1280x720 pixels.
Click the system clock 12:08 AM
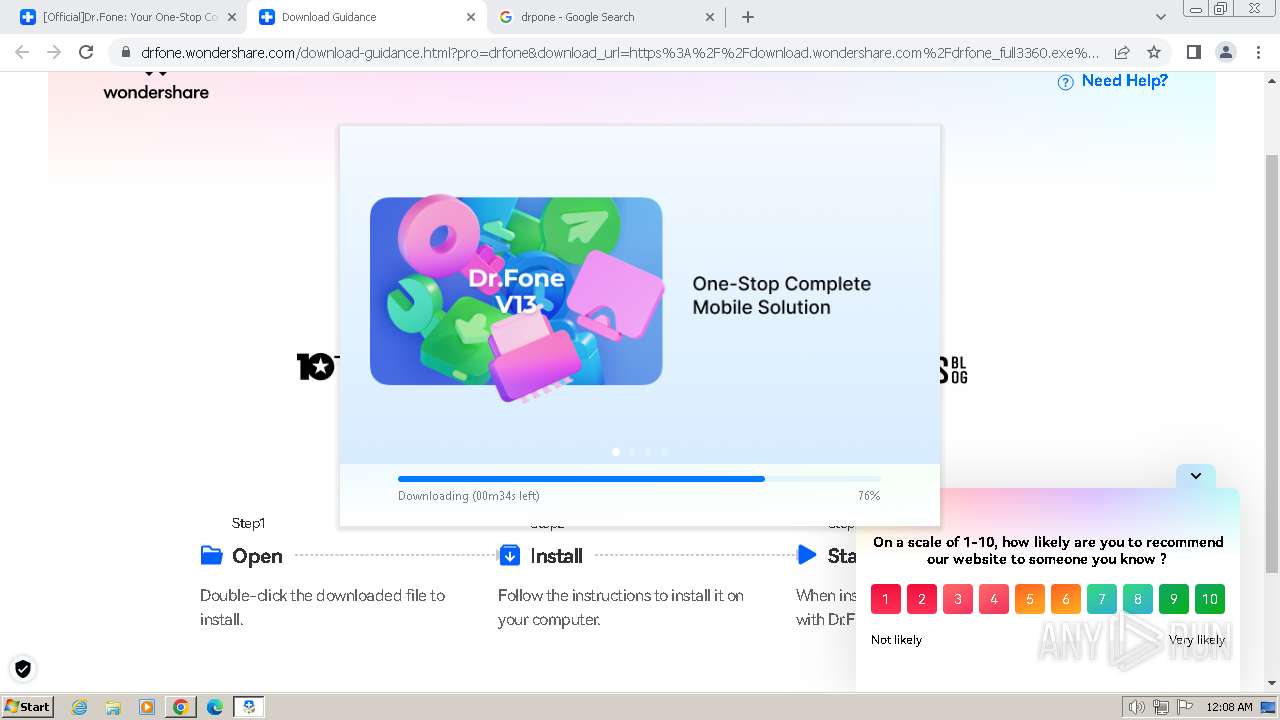[x=1229, y=707]
